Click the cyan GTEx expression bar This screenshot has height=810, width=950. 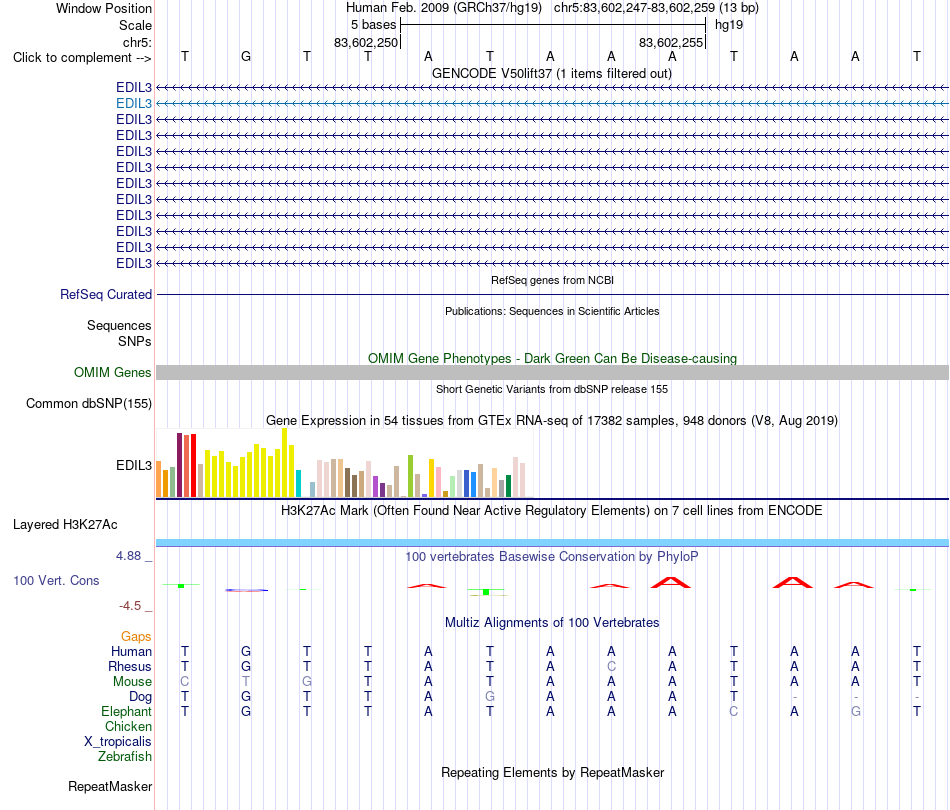(x=298, y=483)
